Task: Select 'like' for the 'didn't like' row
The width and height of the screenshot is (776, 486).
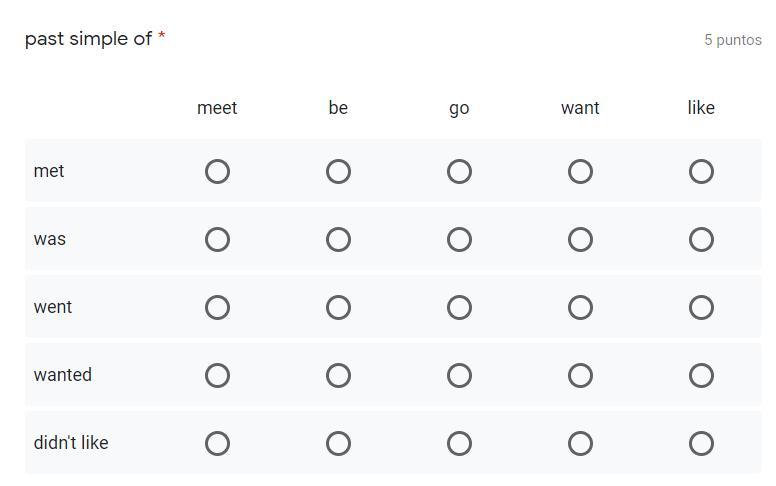Action: click(701, 444)
